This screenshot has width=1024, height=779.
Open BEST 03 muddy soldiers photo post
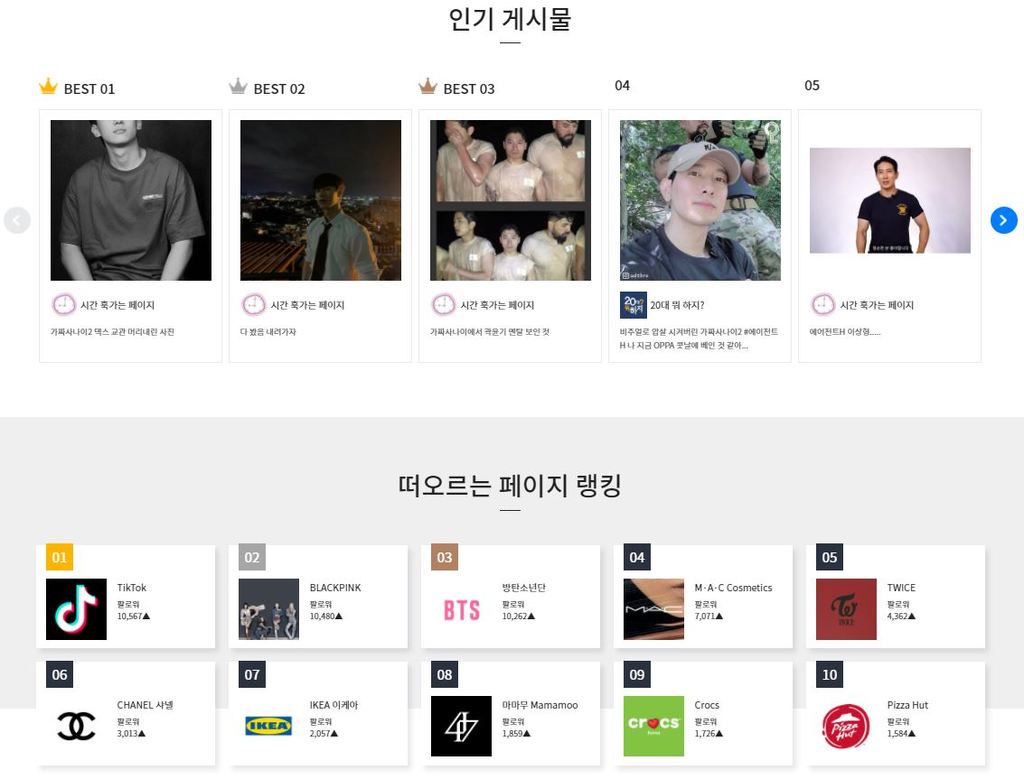510,200
